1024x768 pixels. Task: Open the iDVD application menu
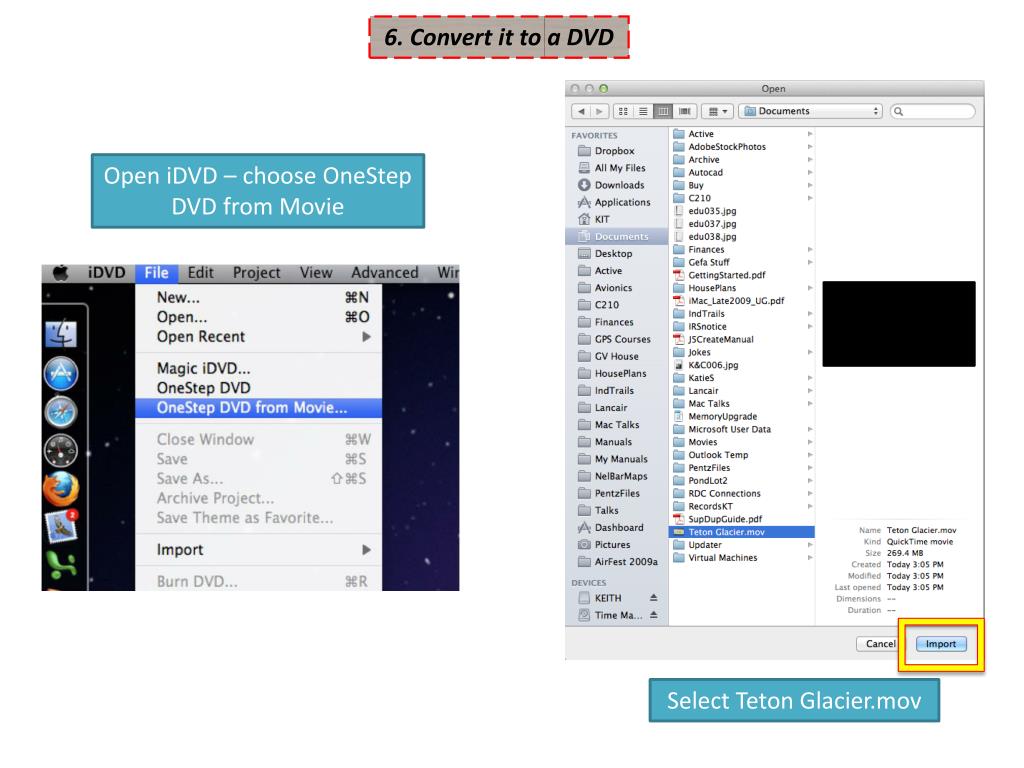click(x=106, y=272)
